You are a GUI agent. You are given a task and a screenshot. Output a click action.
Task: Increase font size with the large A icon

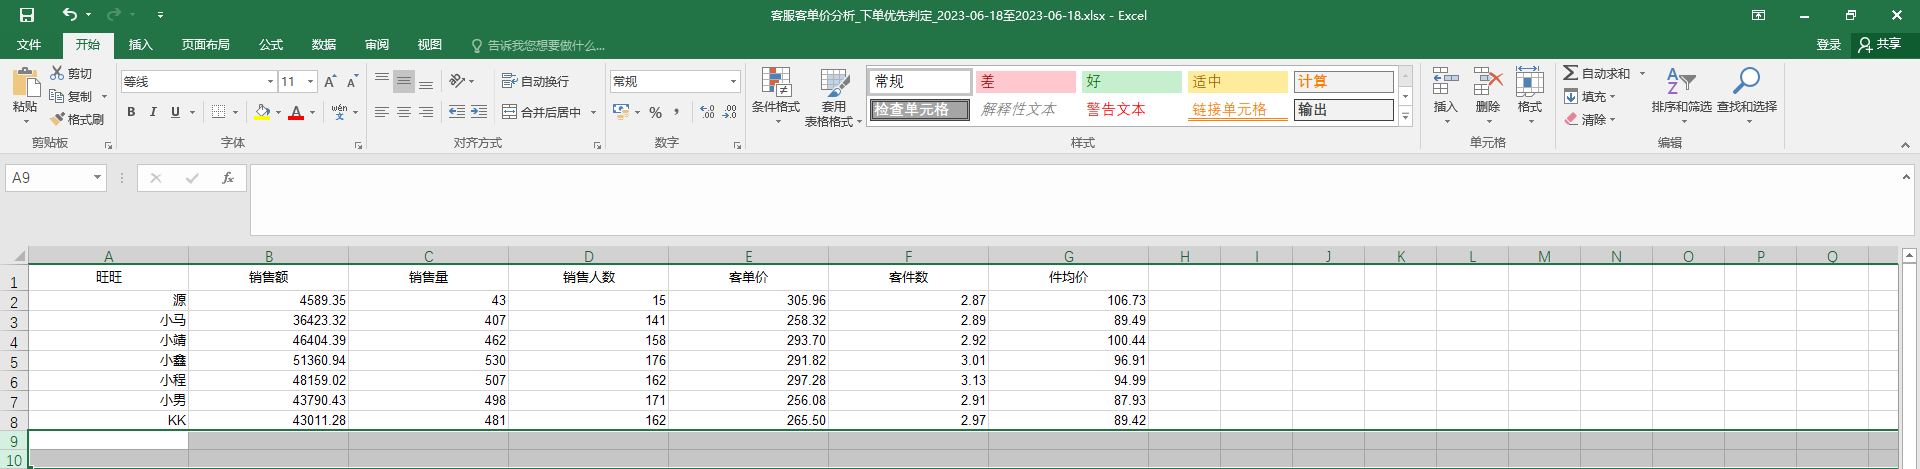329,81
